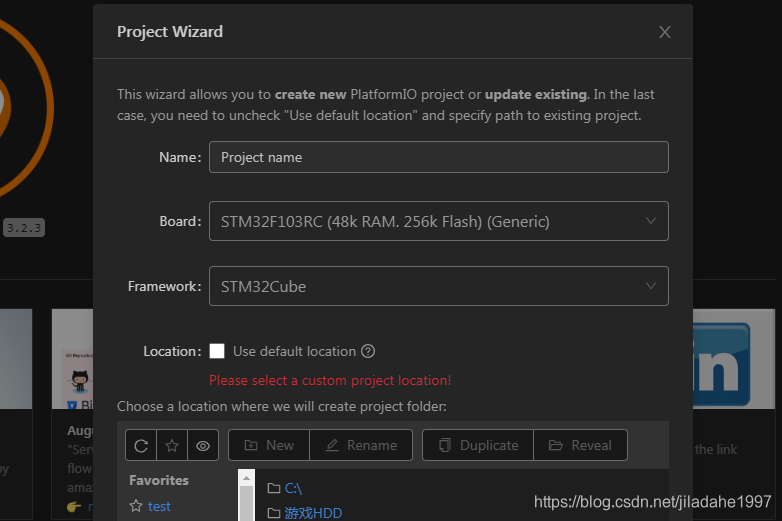Click the help icon beside default location
Image resolution: width=782 pixels, height=521 pixels.
[368, 351]
